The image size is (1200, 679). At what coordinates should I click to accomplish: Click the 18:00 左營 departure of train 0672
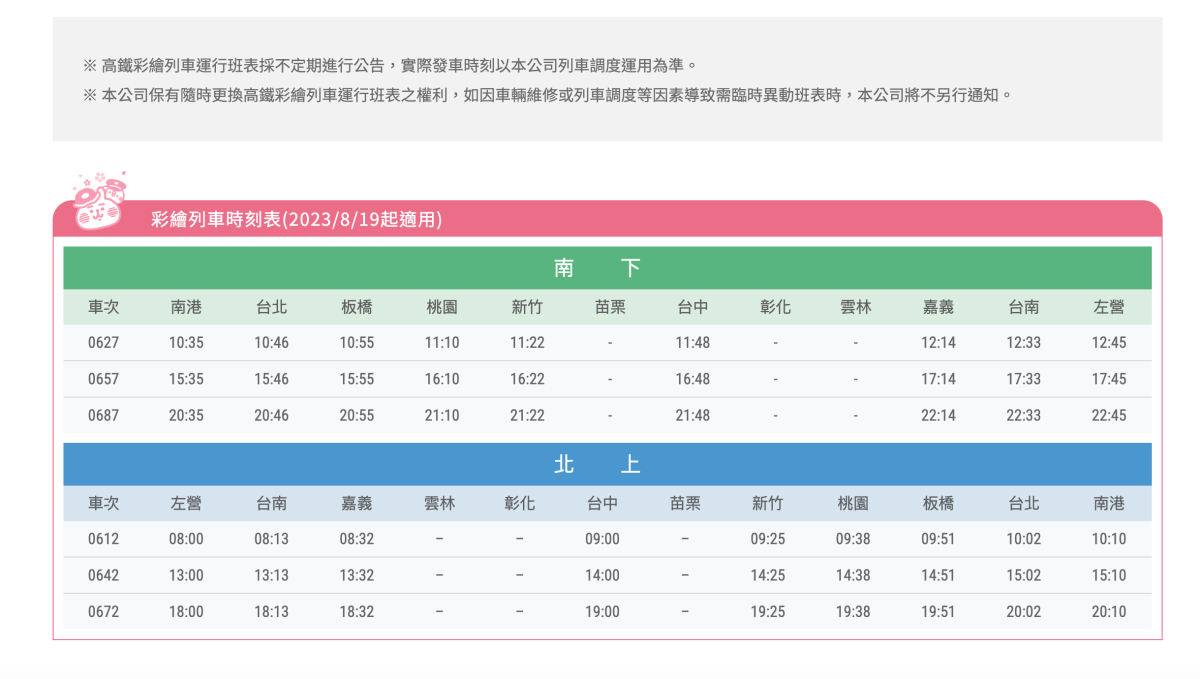[x=186, y=611]
